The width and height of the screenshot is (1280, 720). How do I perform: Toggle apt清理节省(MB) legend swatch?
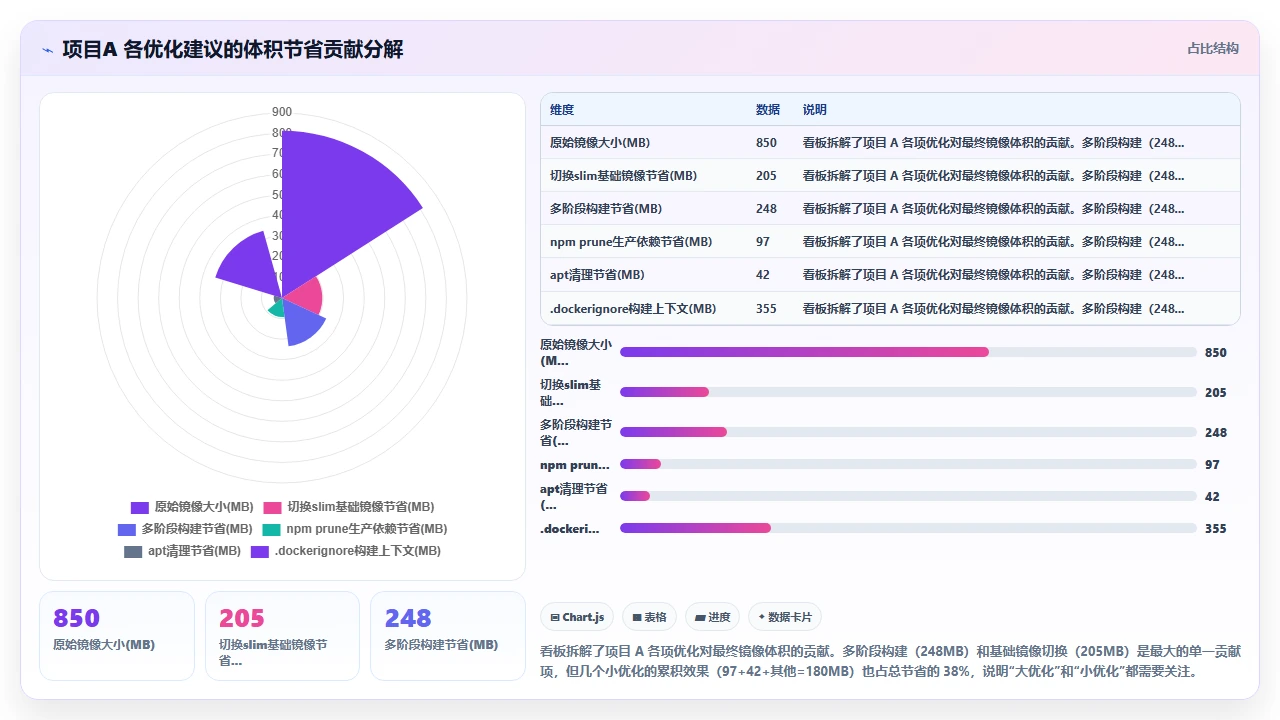pos(133,551)
